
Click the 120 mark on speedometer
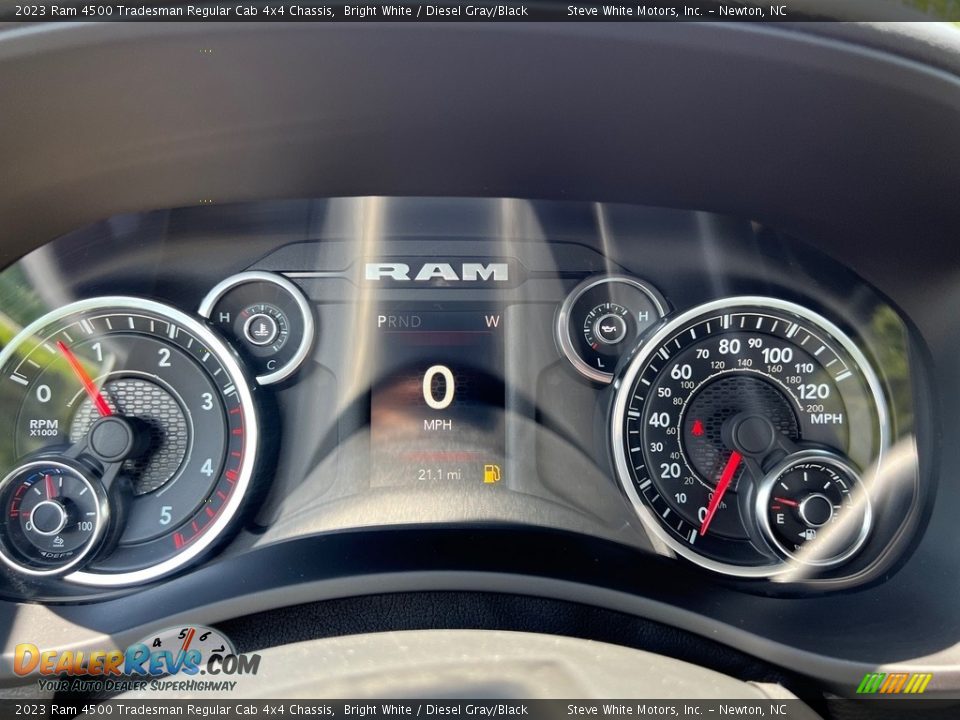point(812,391)
